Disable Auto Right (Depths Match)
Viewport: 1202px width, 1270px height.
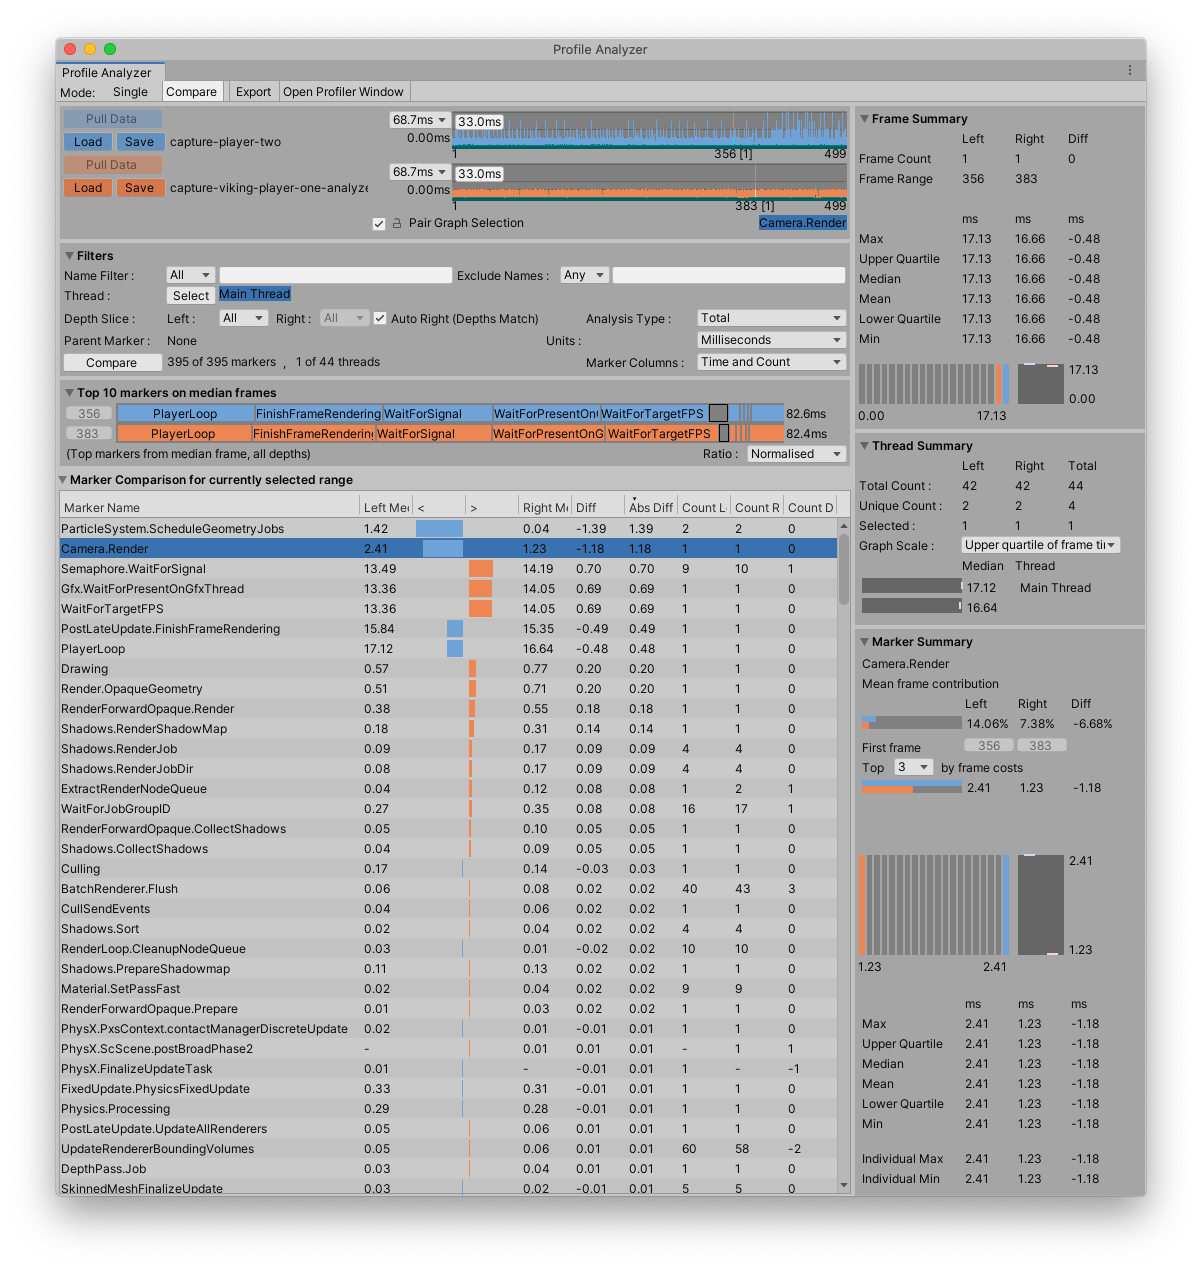click(x=381, y=318)
